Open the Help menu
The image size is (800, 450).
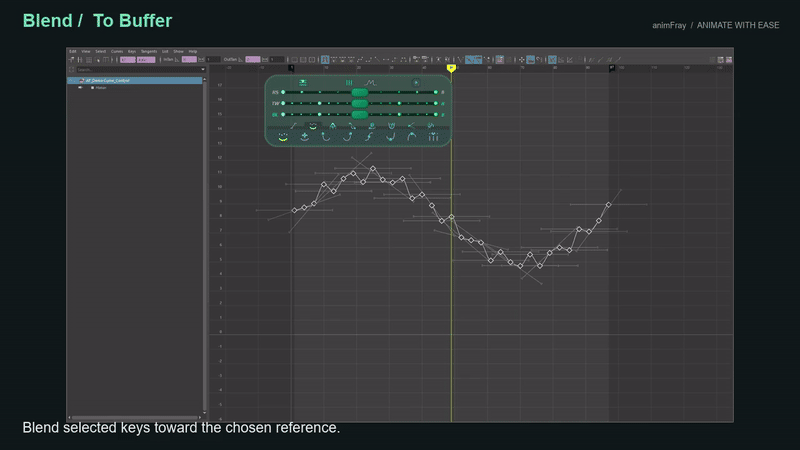point(192,52)
